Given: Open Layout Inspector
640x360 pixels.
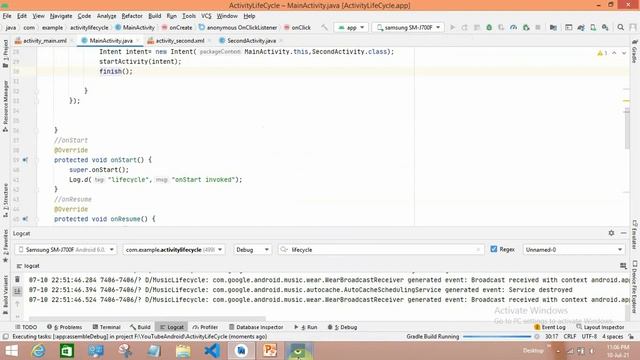Looking at the screenshot, I should 600,327.
